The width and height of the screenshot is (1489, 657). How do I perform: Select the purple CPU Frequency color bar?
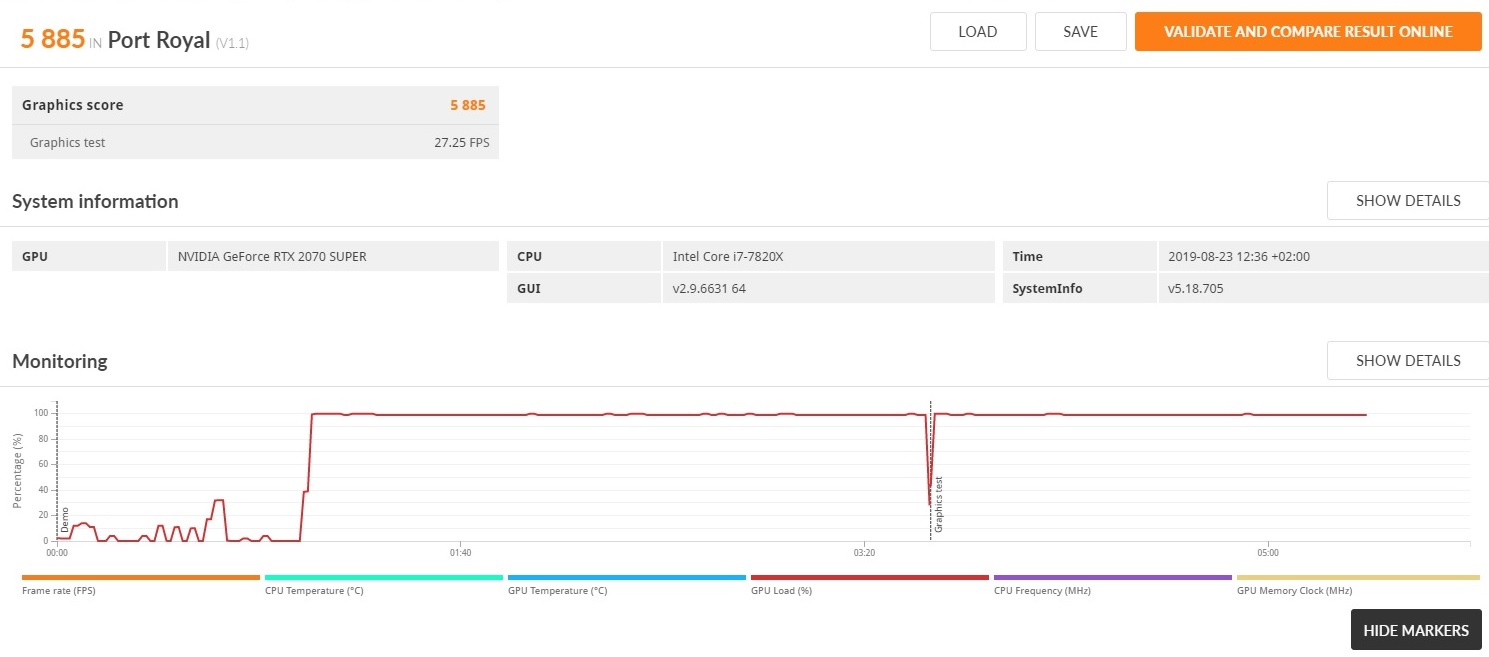[1113, 577]
